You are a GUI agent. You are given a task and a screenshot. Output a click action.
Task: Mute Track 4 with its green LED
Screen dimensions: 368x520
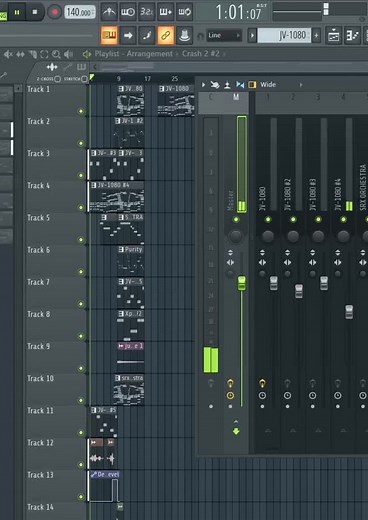(81, 208)
